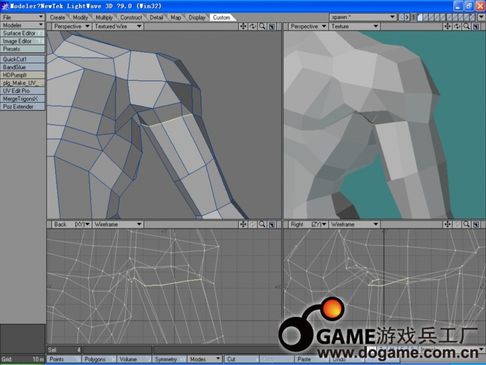Switch to the Display tab
The width and height of the screenshot is (486, 365).
click(197, 18)
